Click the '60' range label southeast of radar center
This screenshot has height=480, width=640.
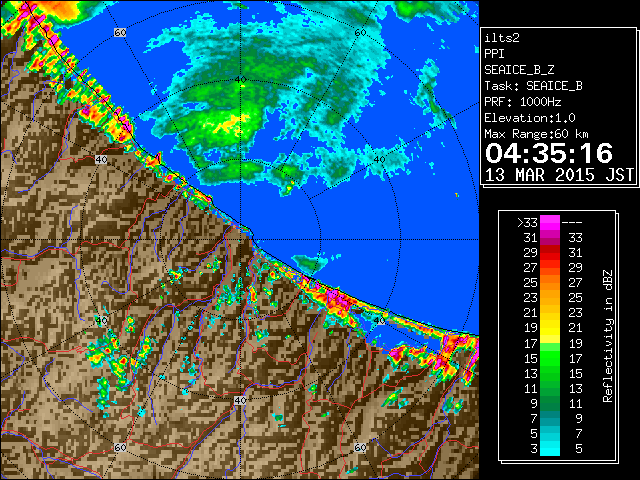(x=360, y=448)
